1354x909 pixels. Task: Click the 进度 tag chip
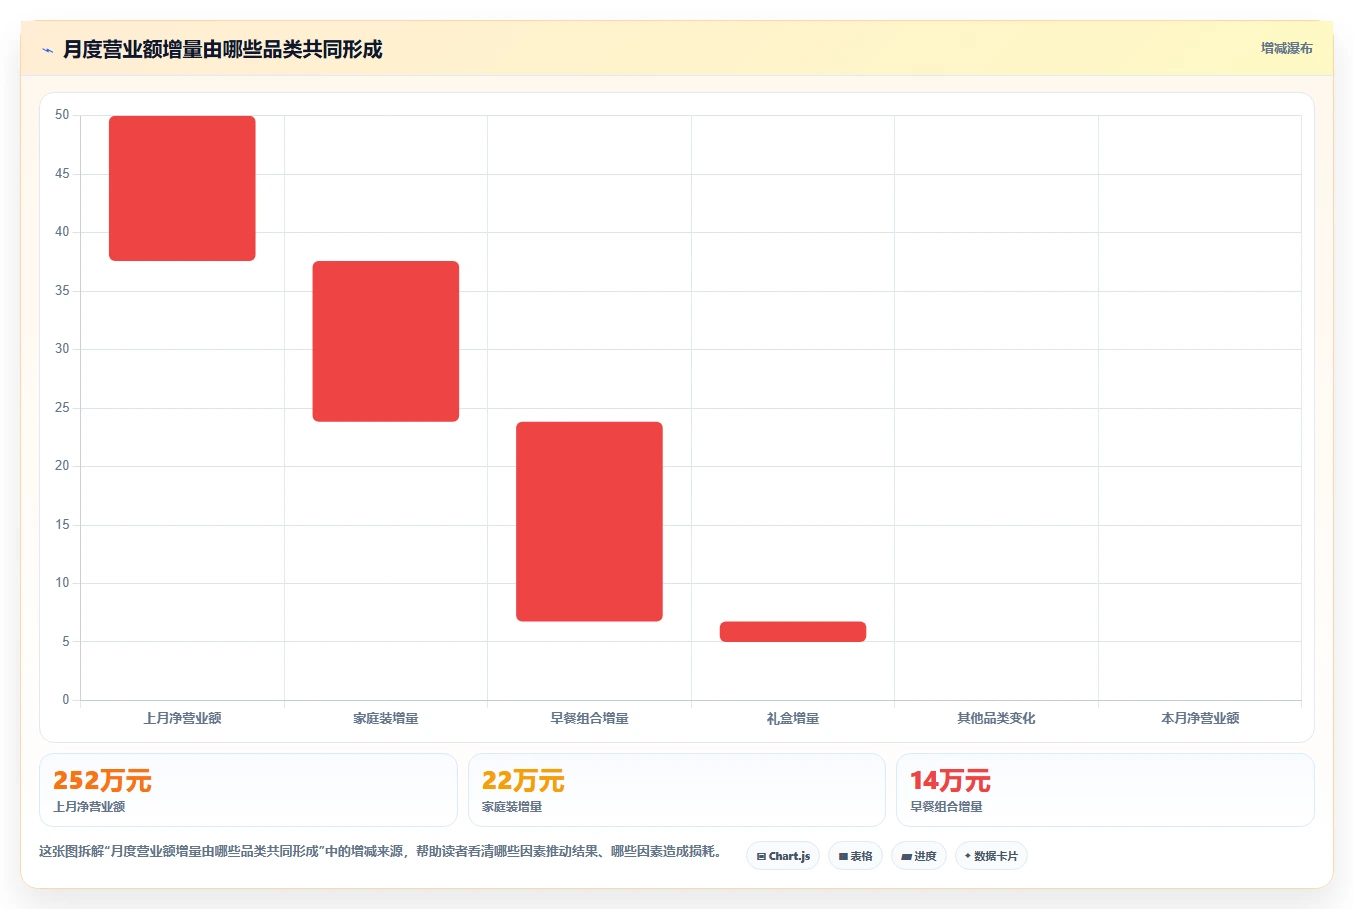pos(919,856)
